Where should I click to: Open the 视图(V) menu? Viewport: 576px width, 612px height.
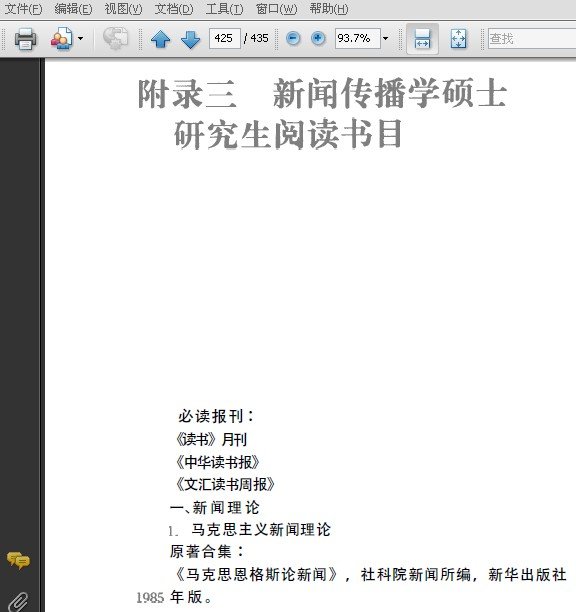(123, 9)
